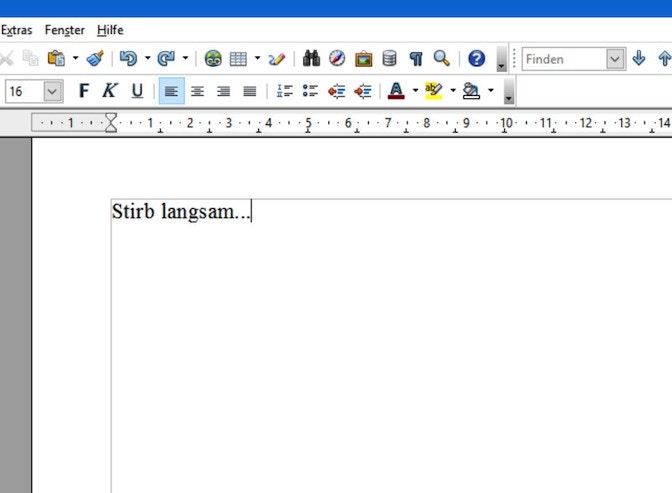Viewport: 672px width, 493px height.
Task: Open the font color palette dropdown
Action: [415, 90]
